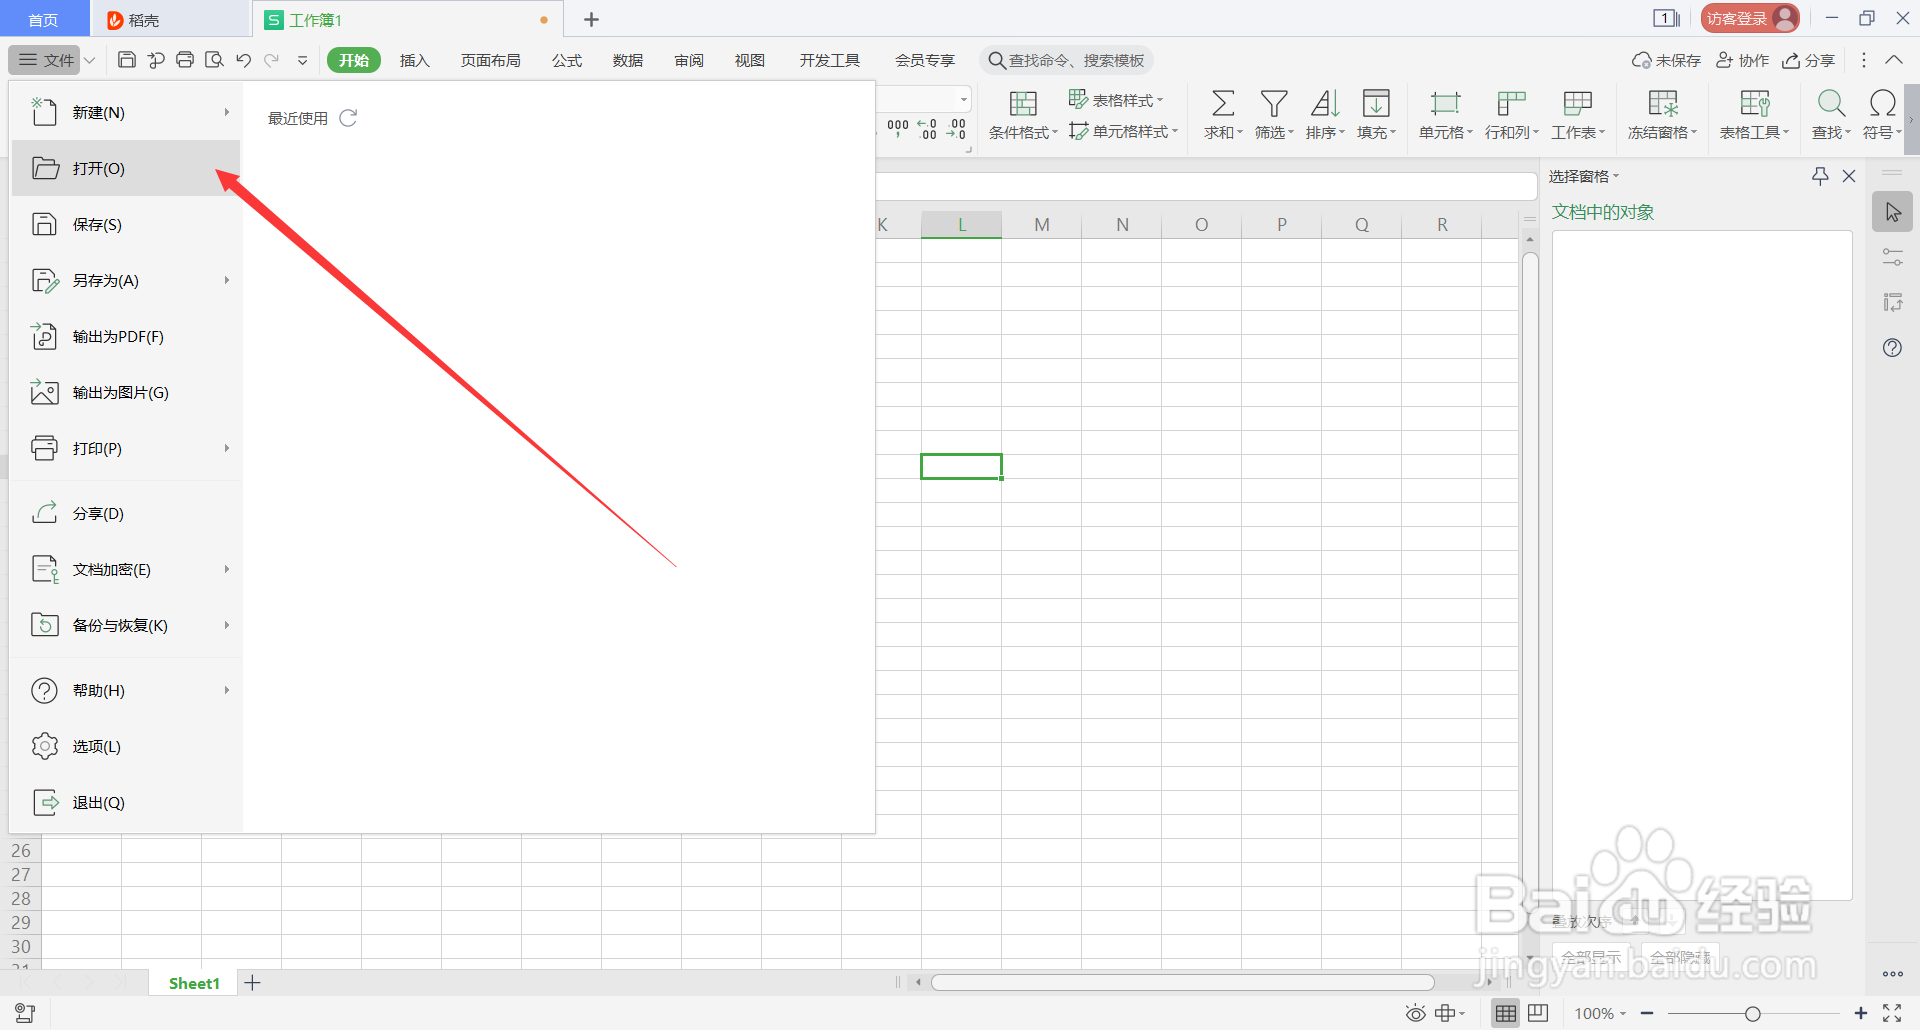Expand the 另存为 submenu arrow
The image size is (1920, 1030).
pos(227,280)
